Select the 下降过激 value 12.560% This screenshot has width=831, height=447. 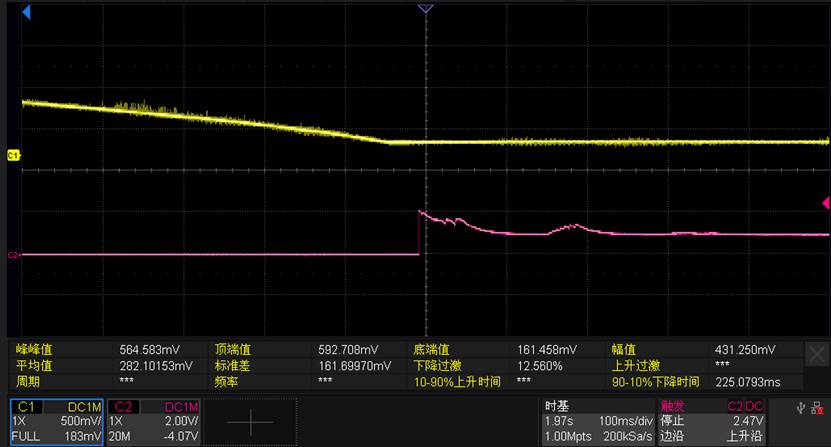pos(540,366)
